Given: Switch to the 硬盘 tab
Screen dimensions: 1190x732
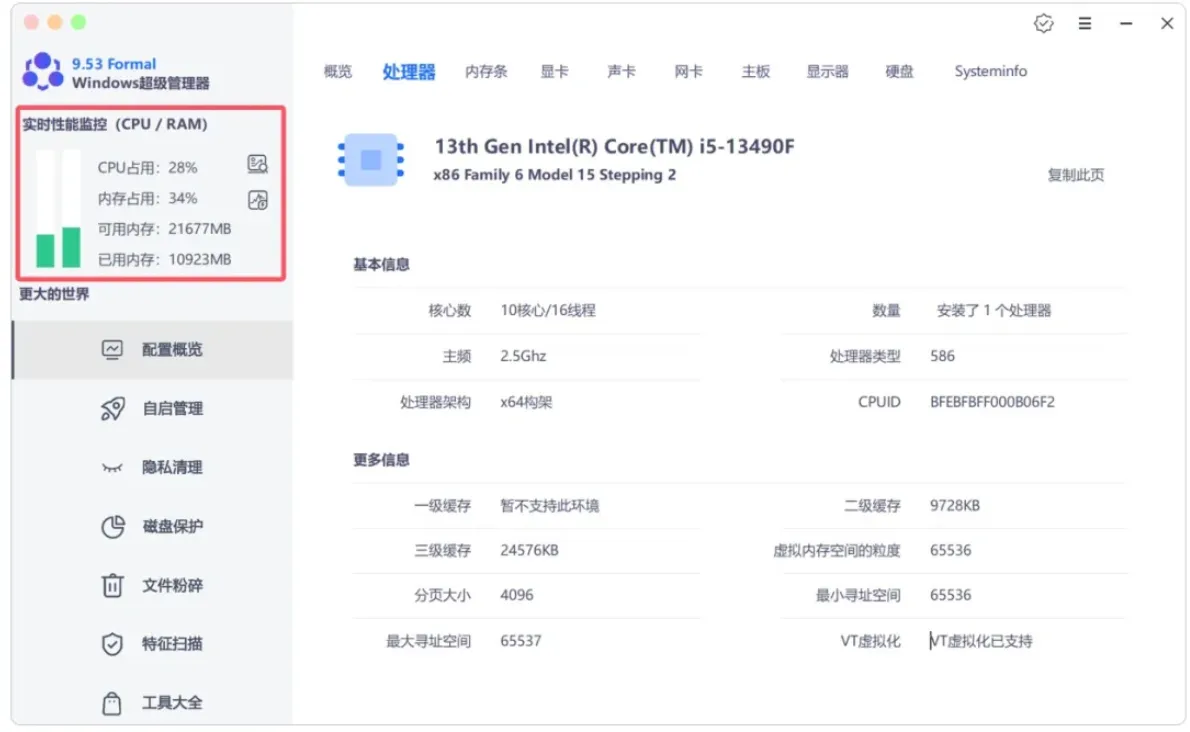Looking at the screenshot, I should [x=899, y=72].
